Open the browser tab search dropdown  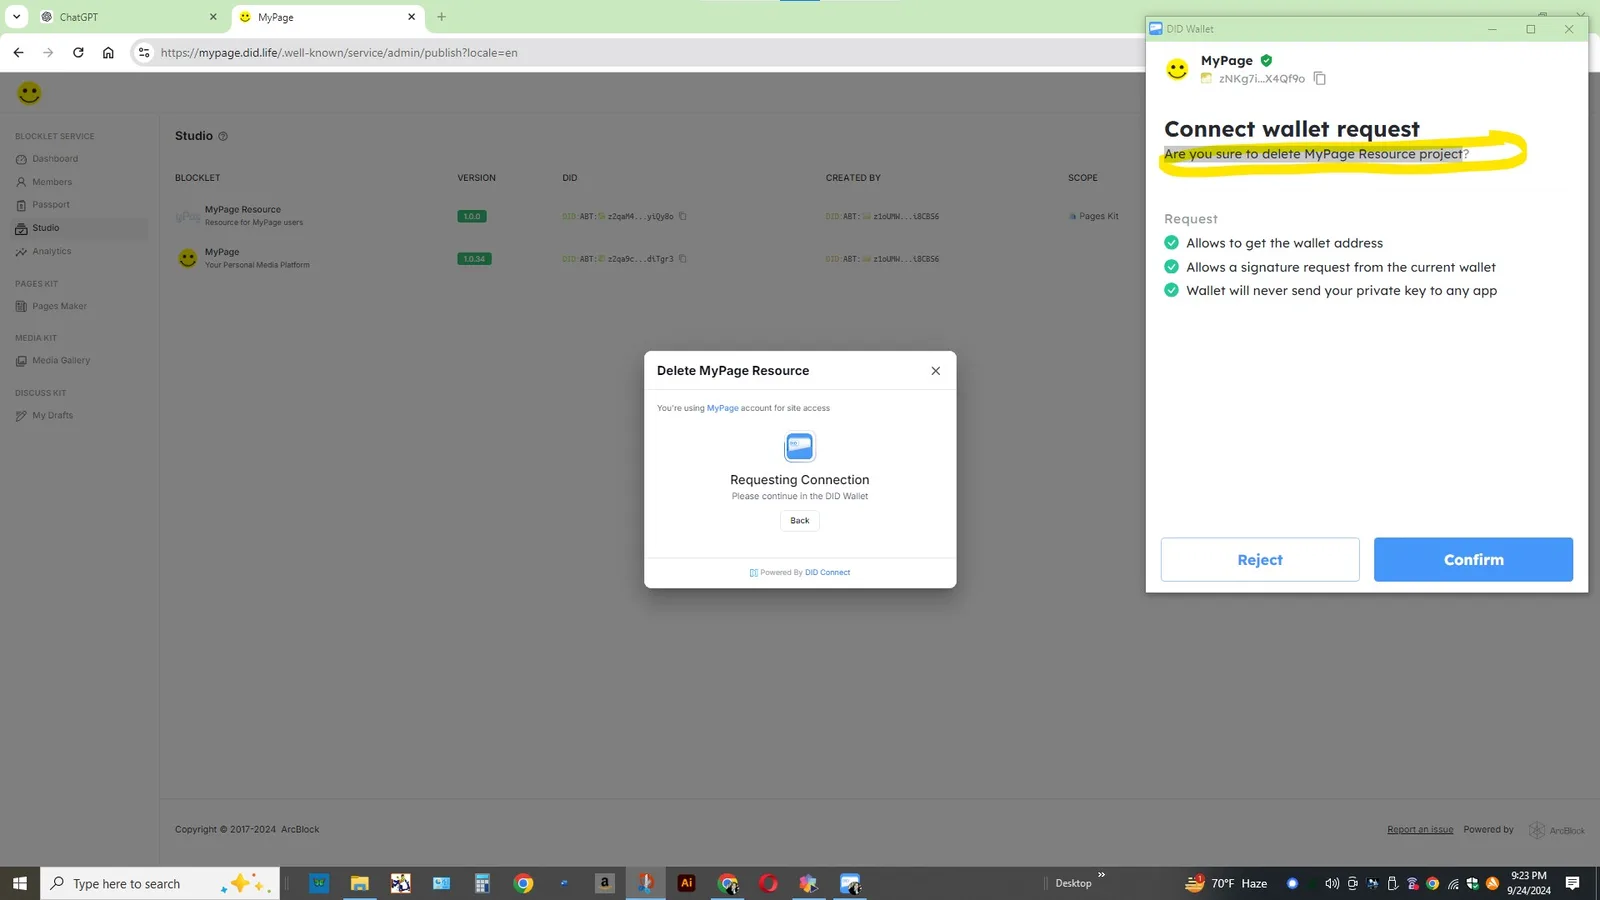(x=16, y=17)
